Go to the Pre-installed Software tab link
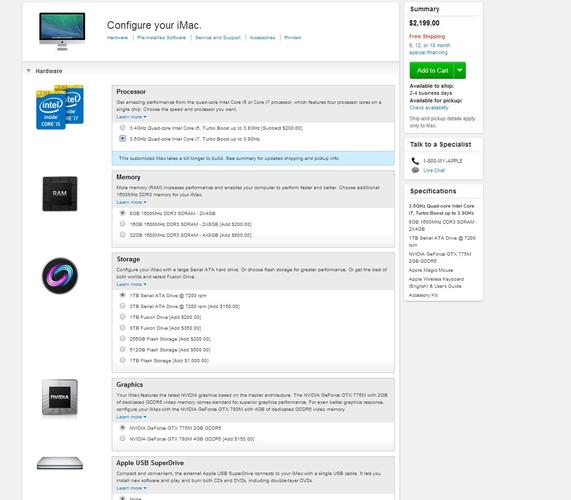 pos(161,38)
